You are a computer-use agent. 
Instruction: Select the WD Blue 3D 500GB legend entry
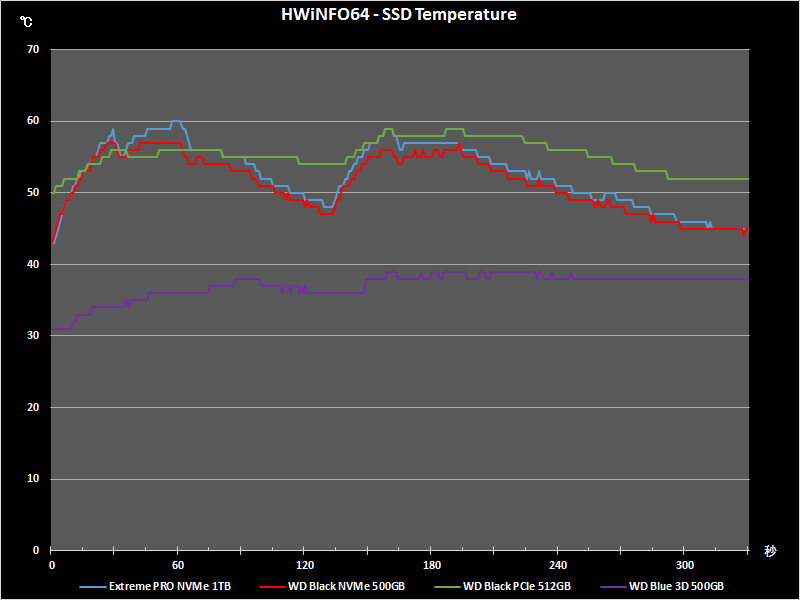662,586
